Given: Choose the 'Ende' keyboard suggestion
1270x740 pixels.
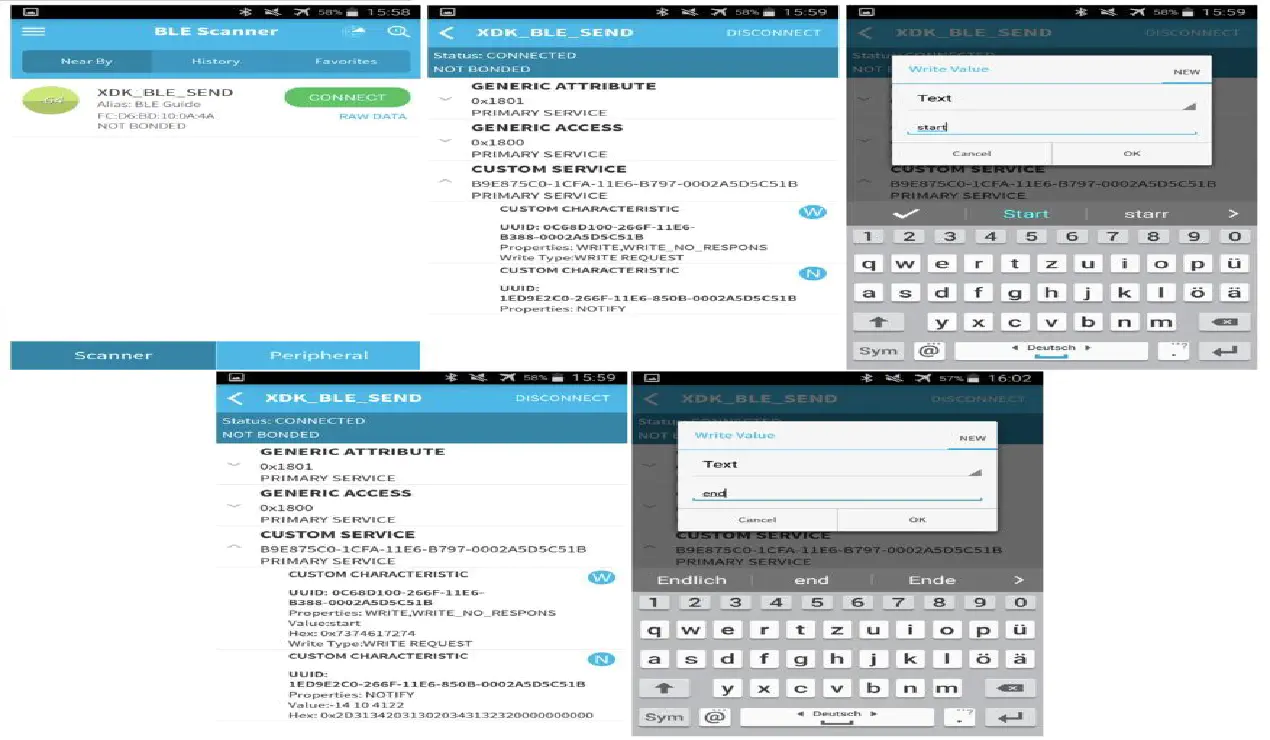Looking at the screenshot, I should point(932,580).
